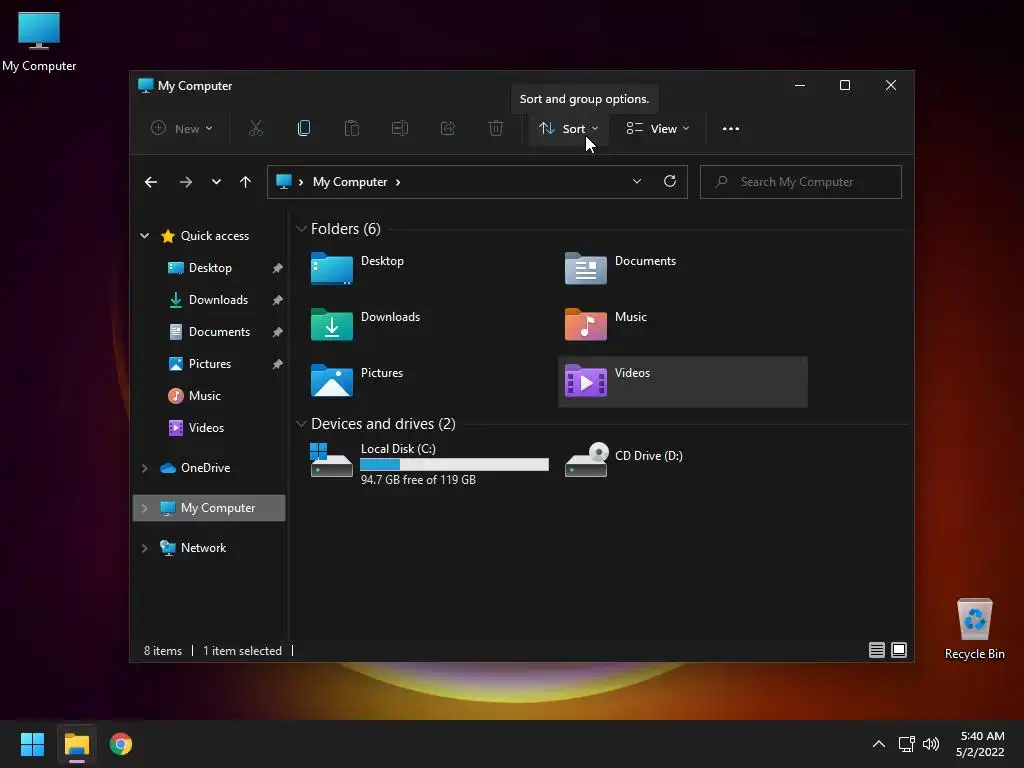The width and height of the screenshot is (1024, 768).
Task: Click the Rename icon in toolbar
Action: click(x=400, y=129)
